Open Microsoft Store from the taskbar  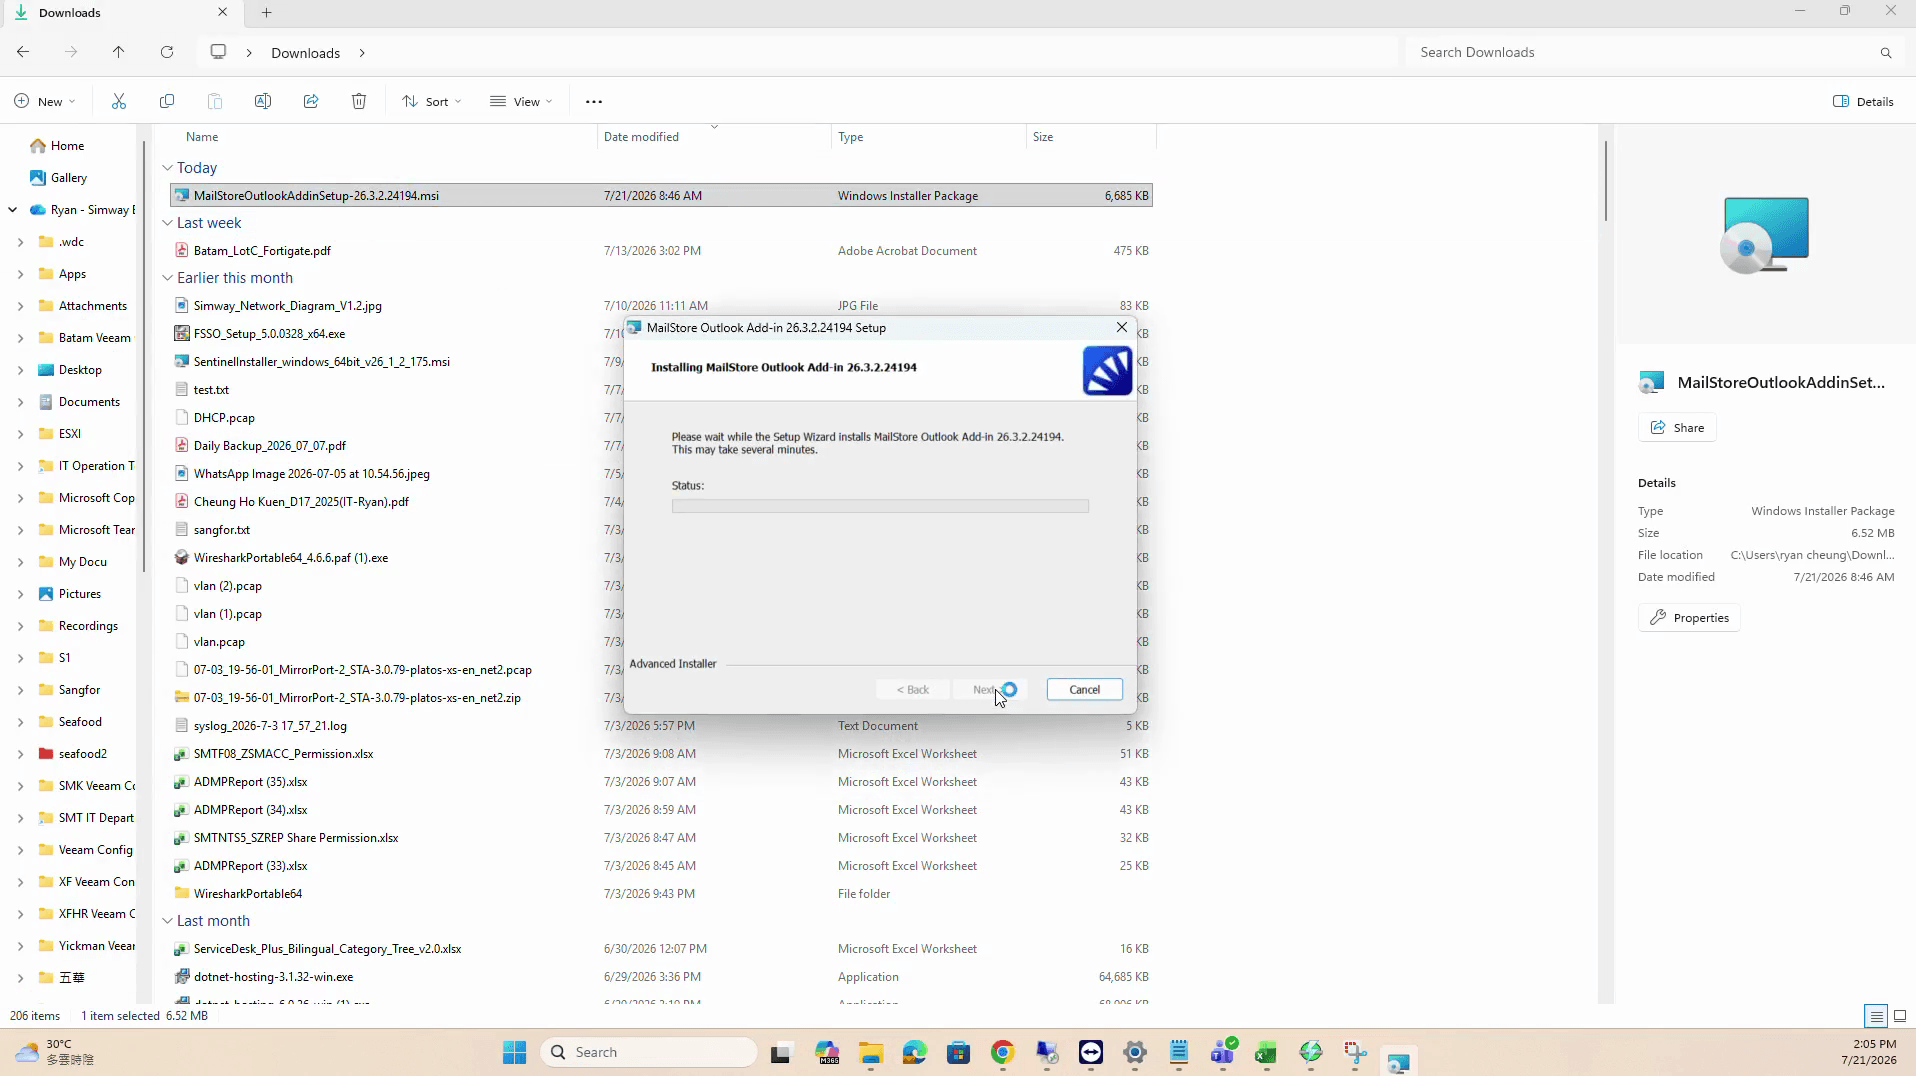point(959,1052)
